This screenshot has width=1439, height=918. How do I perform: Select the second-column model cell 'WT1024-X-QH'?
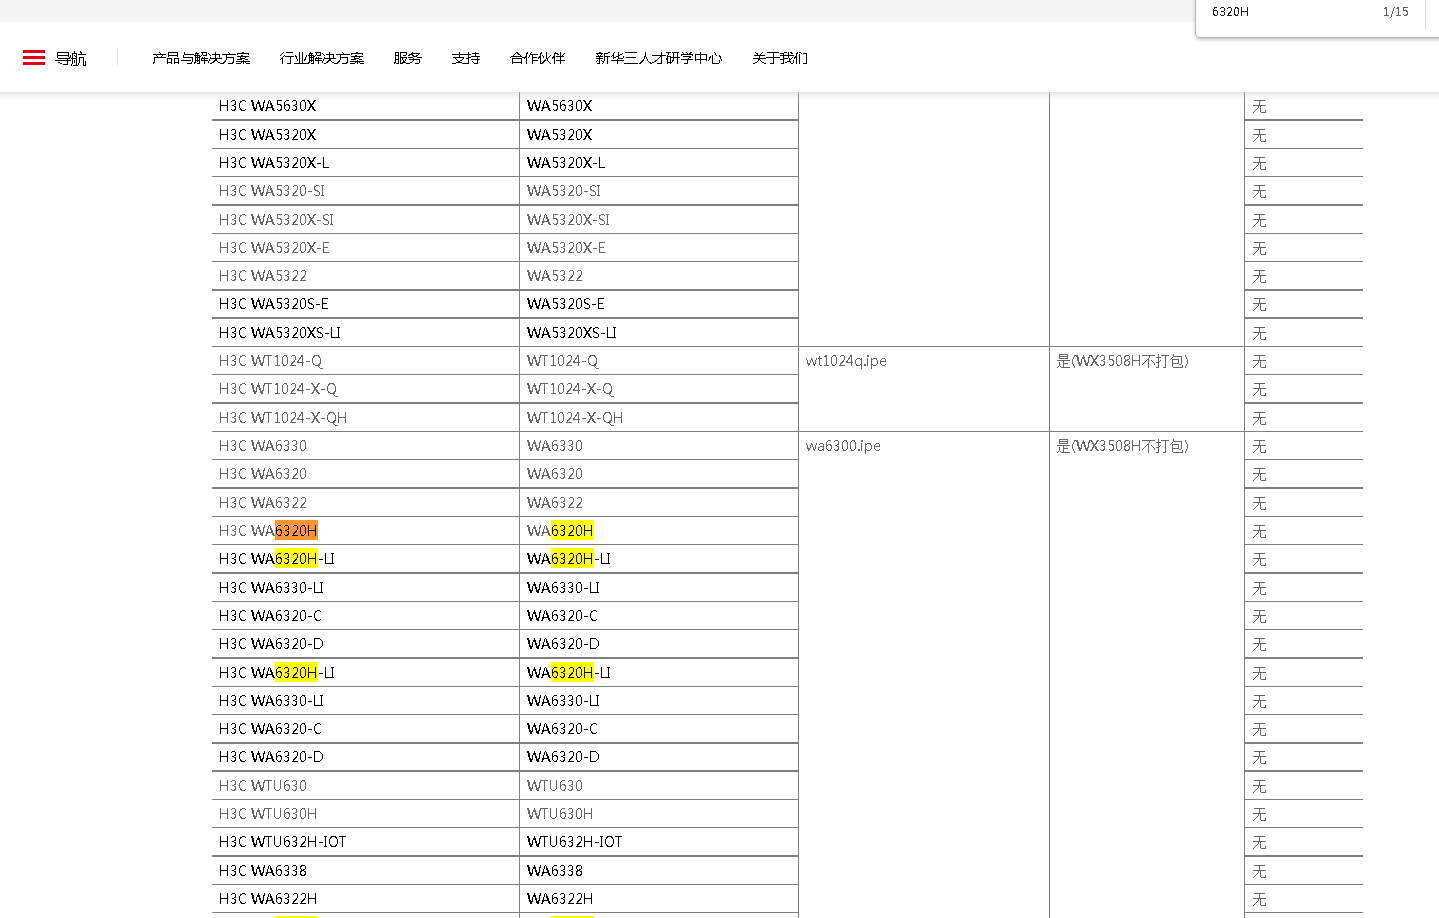pyautogui.click(x=575, y=418)
